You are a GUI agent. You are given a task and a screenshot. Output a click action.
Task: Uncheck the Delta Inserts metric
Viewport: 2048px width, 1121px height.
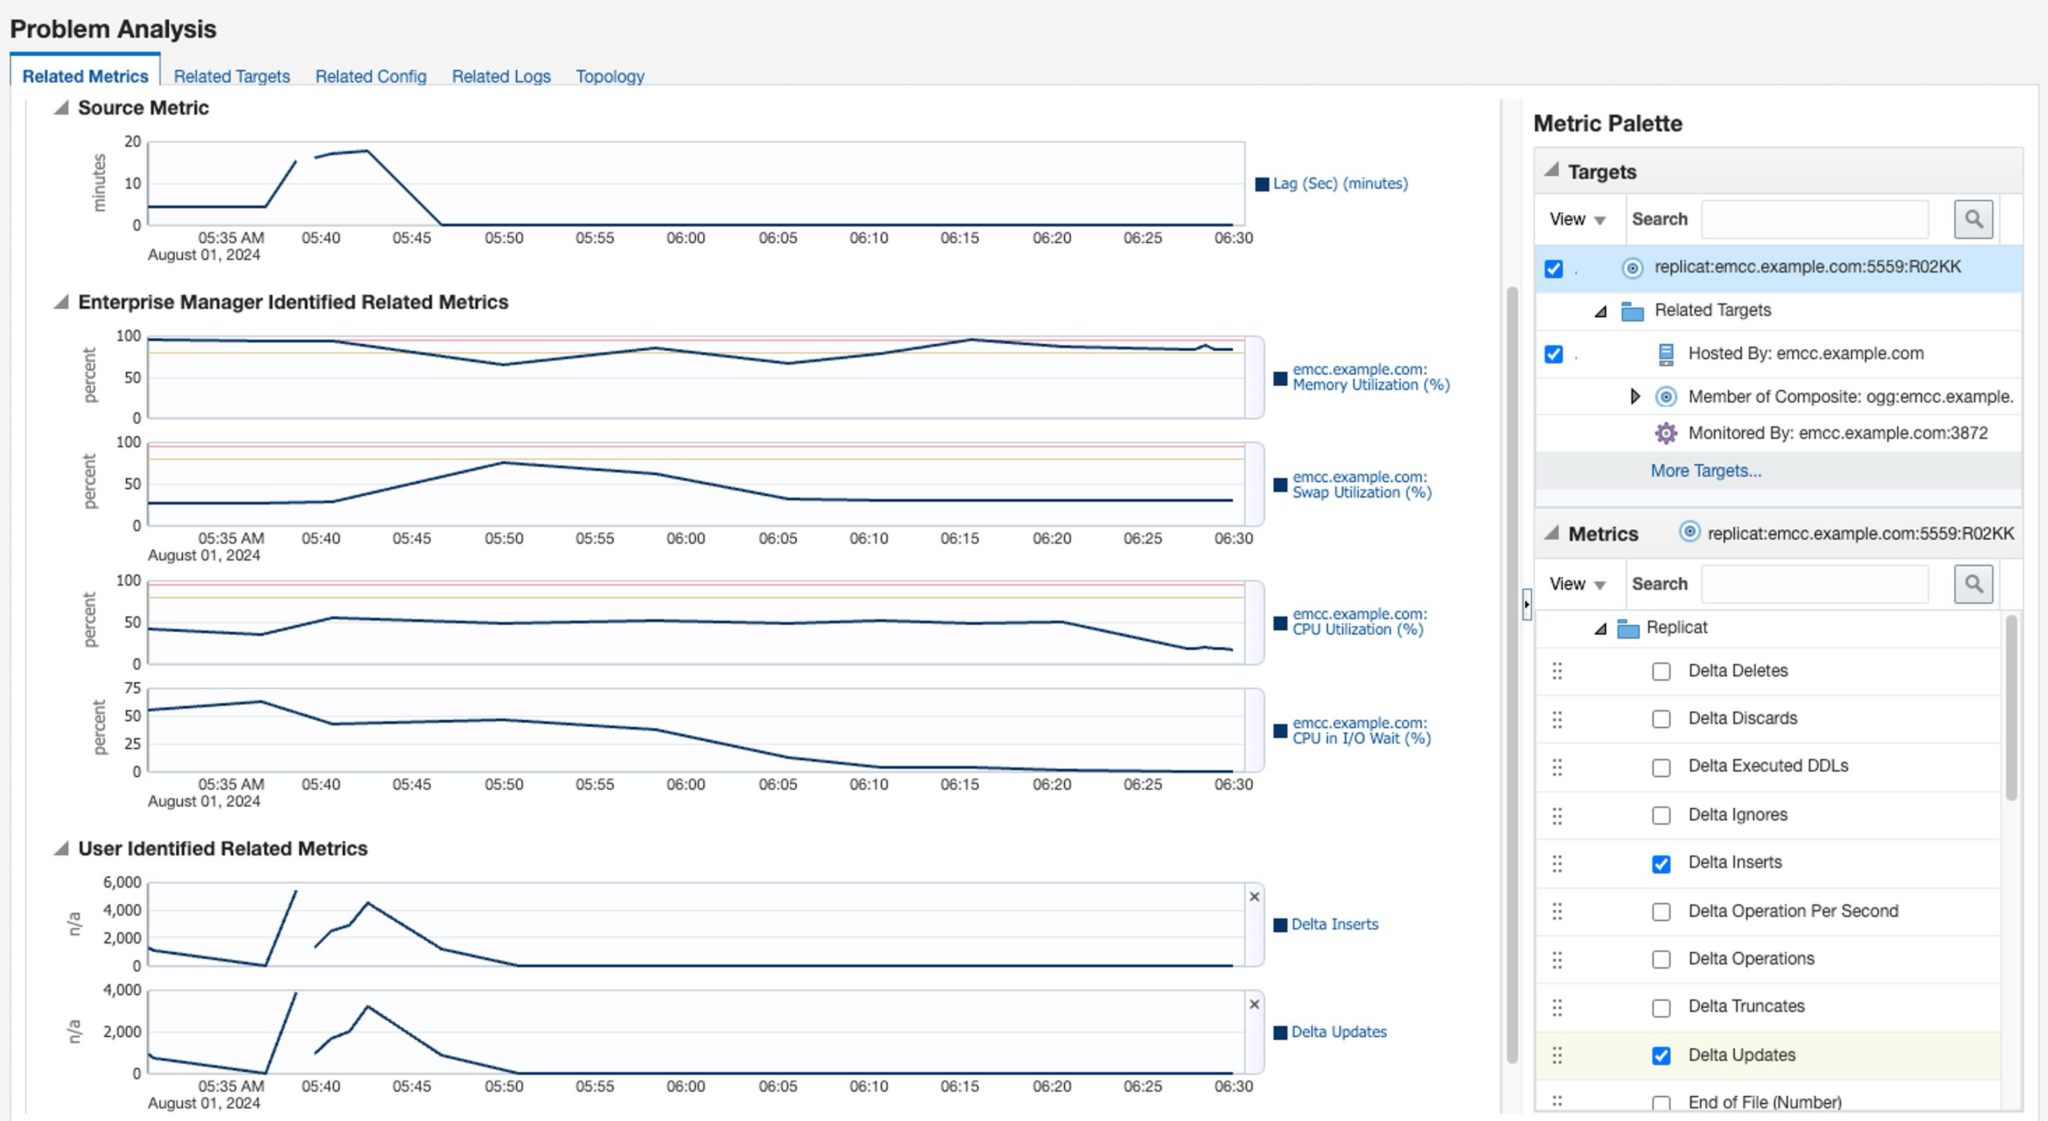pos(1661,862)
